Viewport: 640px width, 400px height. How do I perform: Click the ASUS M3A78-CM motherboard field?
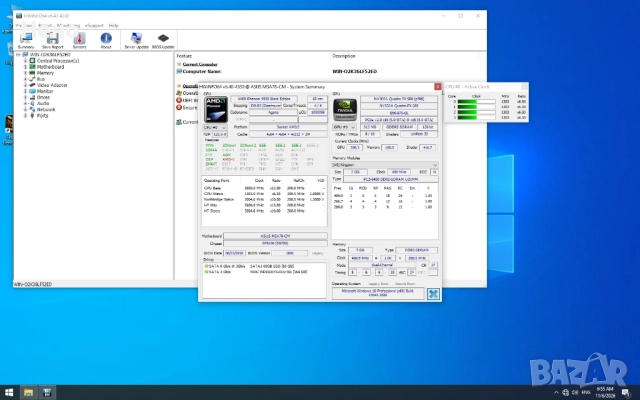click(275, 236)
